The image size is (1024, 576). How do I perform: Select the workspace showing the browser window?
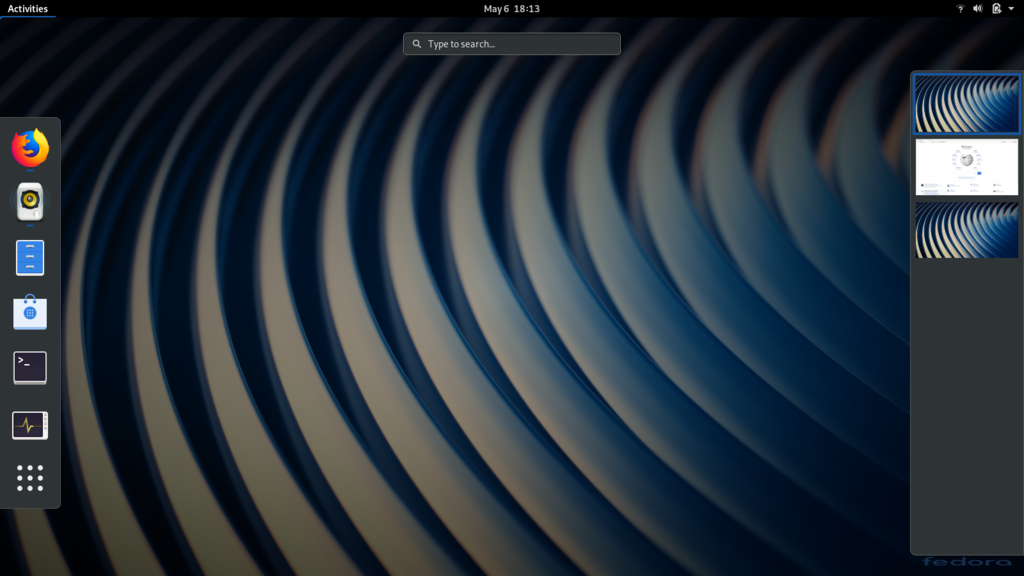(x=966, y=167)
